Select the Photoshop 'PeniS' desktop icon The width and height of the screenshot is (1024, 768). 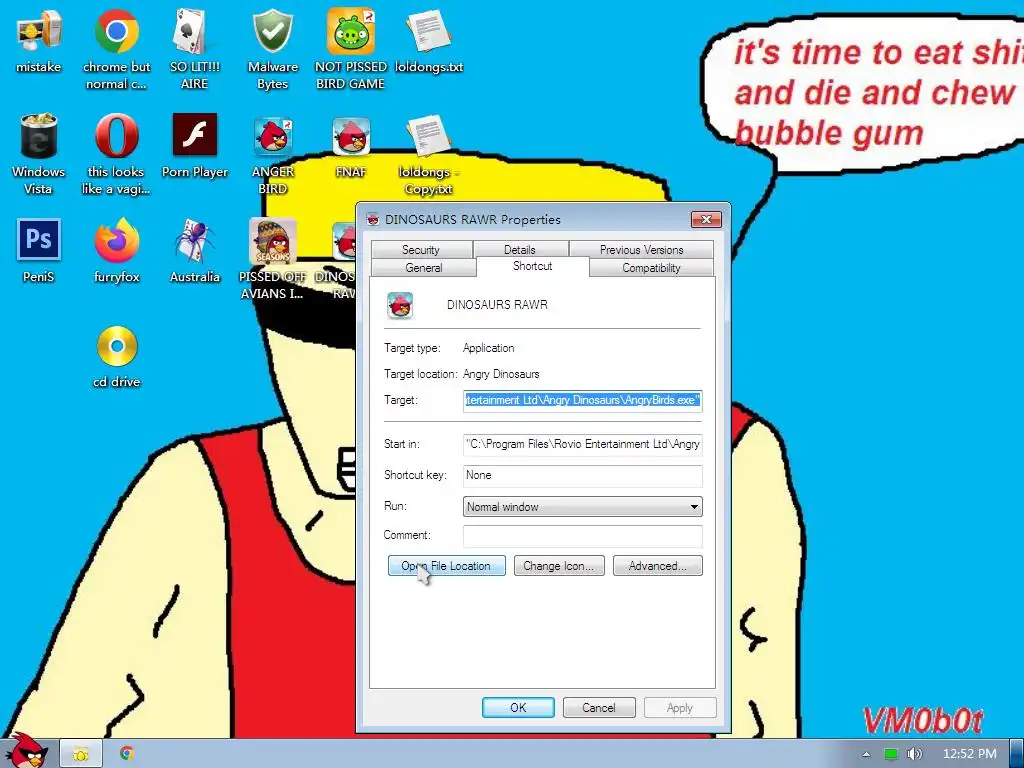[39, 251]
